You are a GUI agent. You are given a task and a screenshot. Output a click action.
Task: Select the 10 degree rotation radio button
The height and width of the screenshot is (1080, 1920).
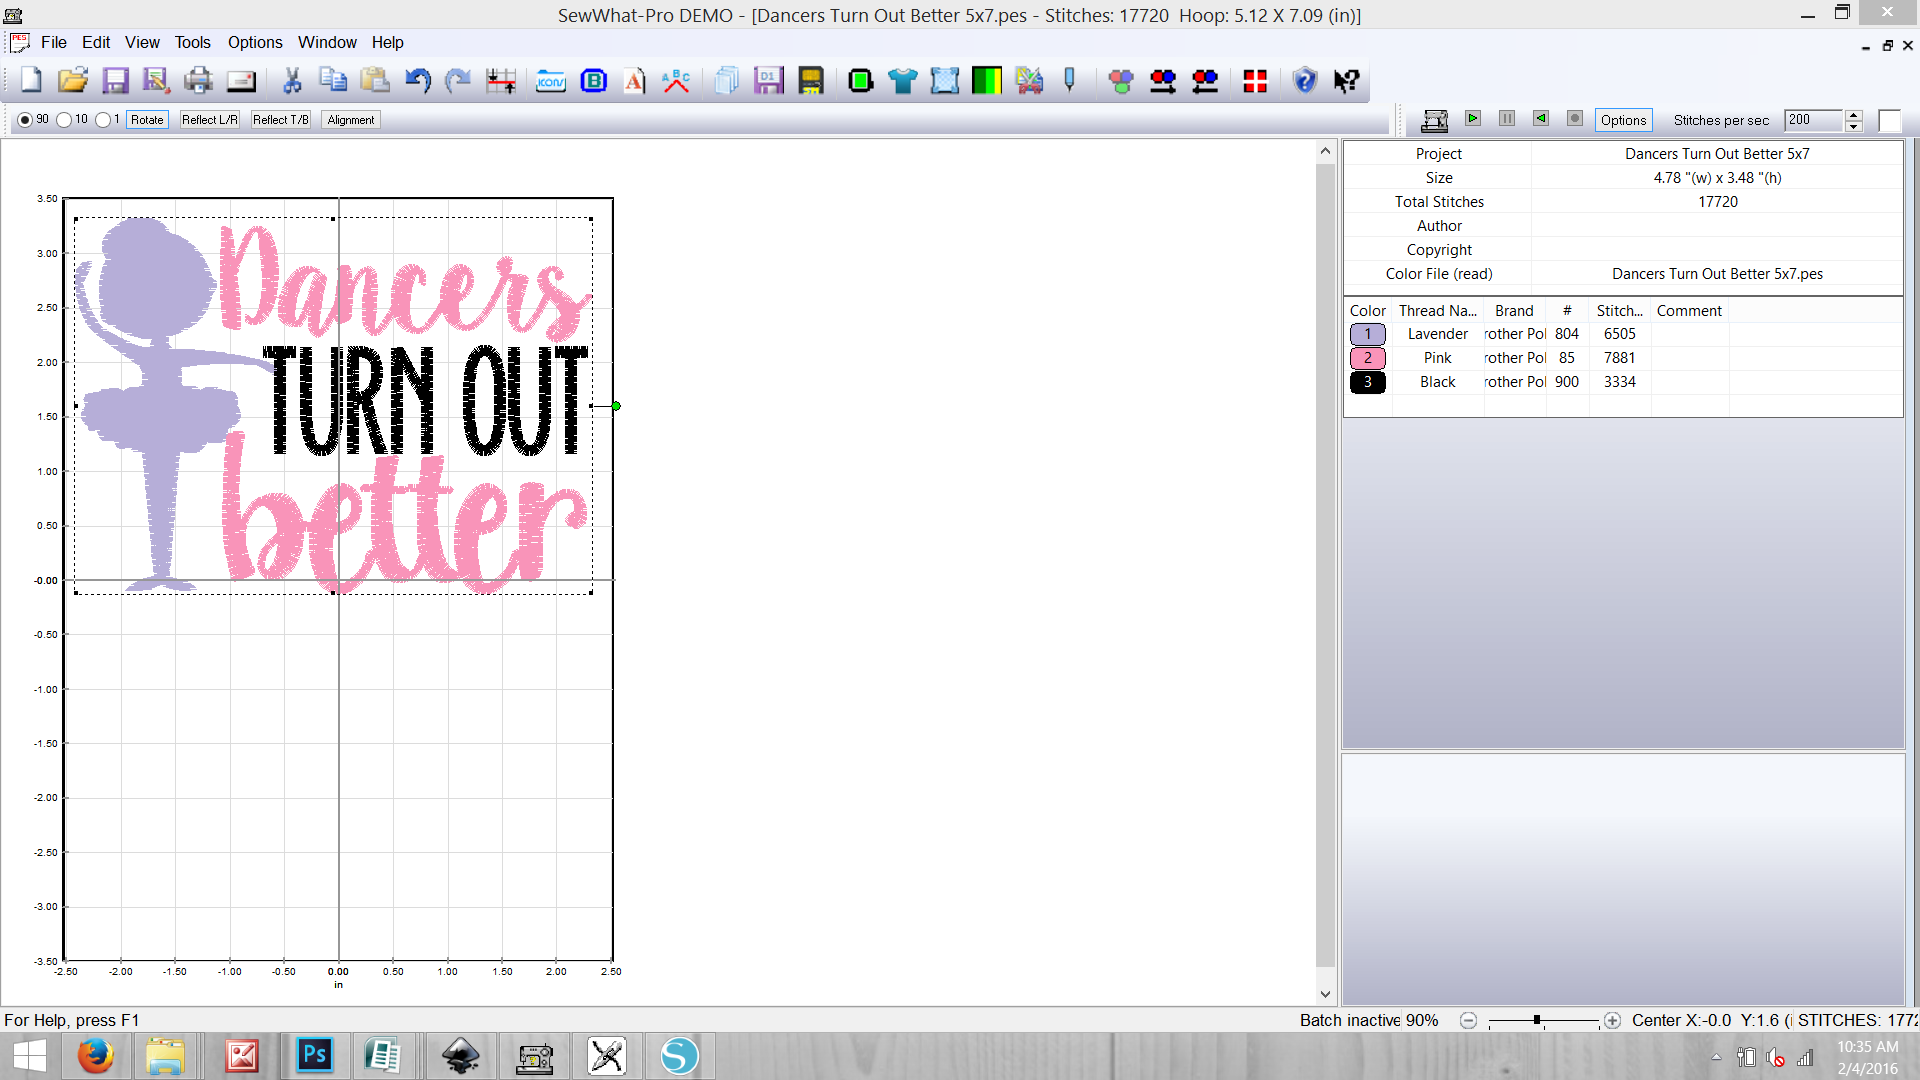[64, 119]
